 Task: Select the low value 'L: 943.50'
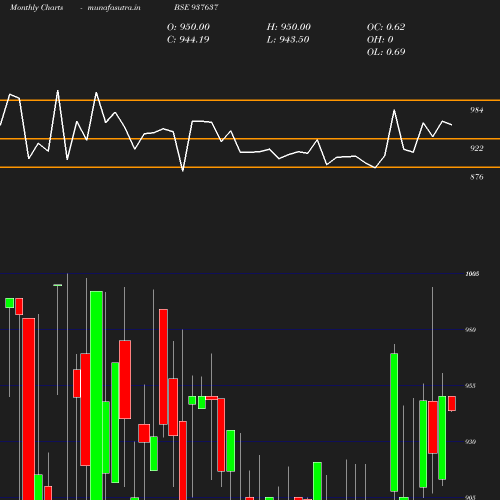pos(288,40)
